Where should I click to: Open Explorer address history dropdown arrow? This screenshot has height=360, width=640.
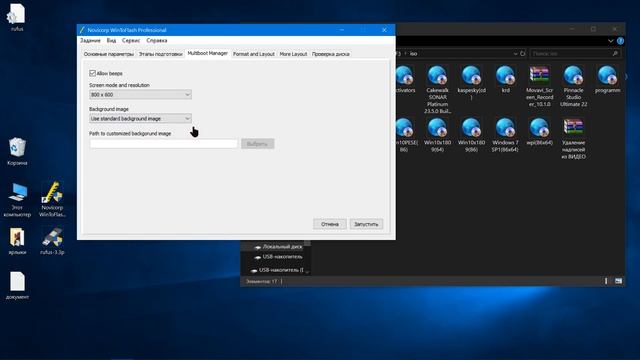[516, 53]
